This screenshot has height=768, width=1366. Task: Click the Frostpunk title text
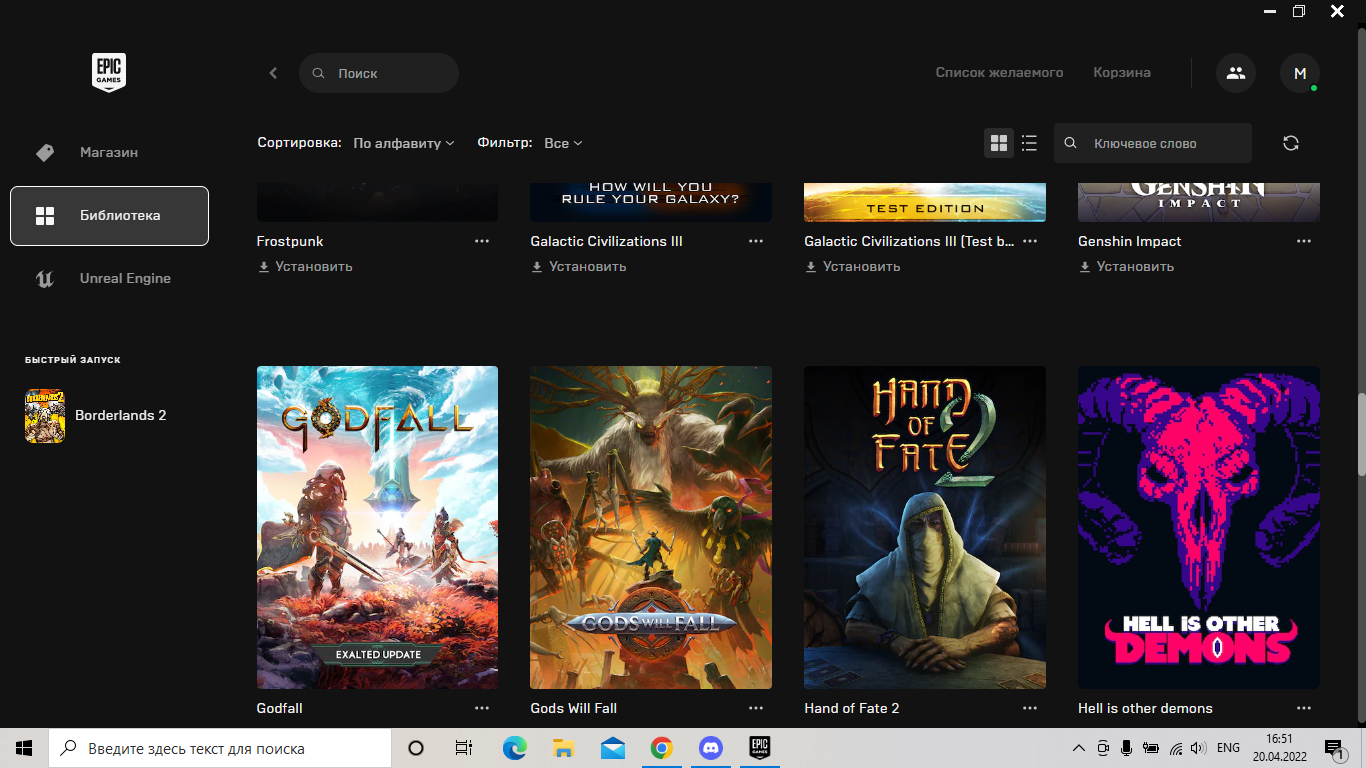[290, 241]
